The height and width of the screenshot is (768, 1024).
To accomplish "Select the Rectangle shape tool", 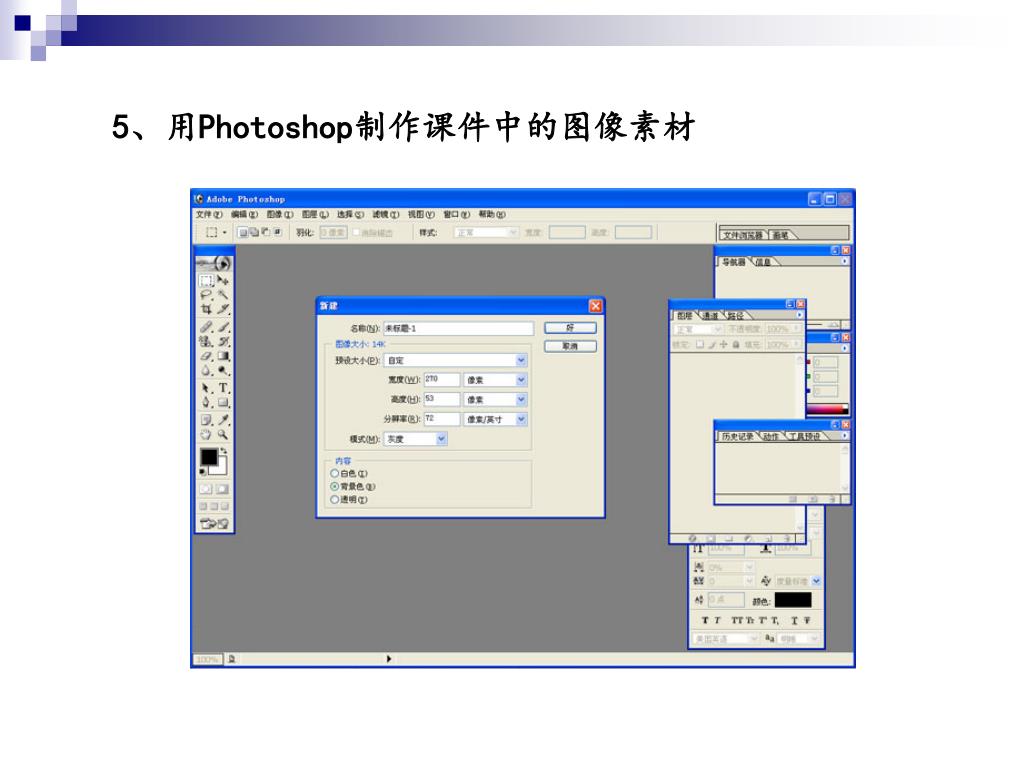I will pos(223,402).
